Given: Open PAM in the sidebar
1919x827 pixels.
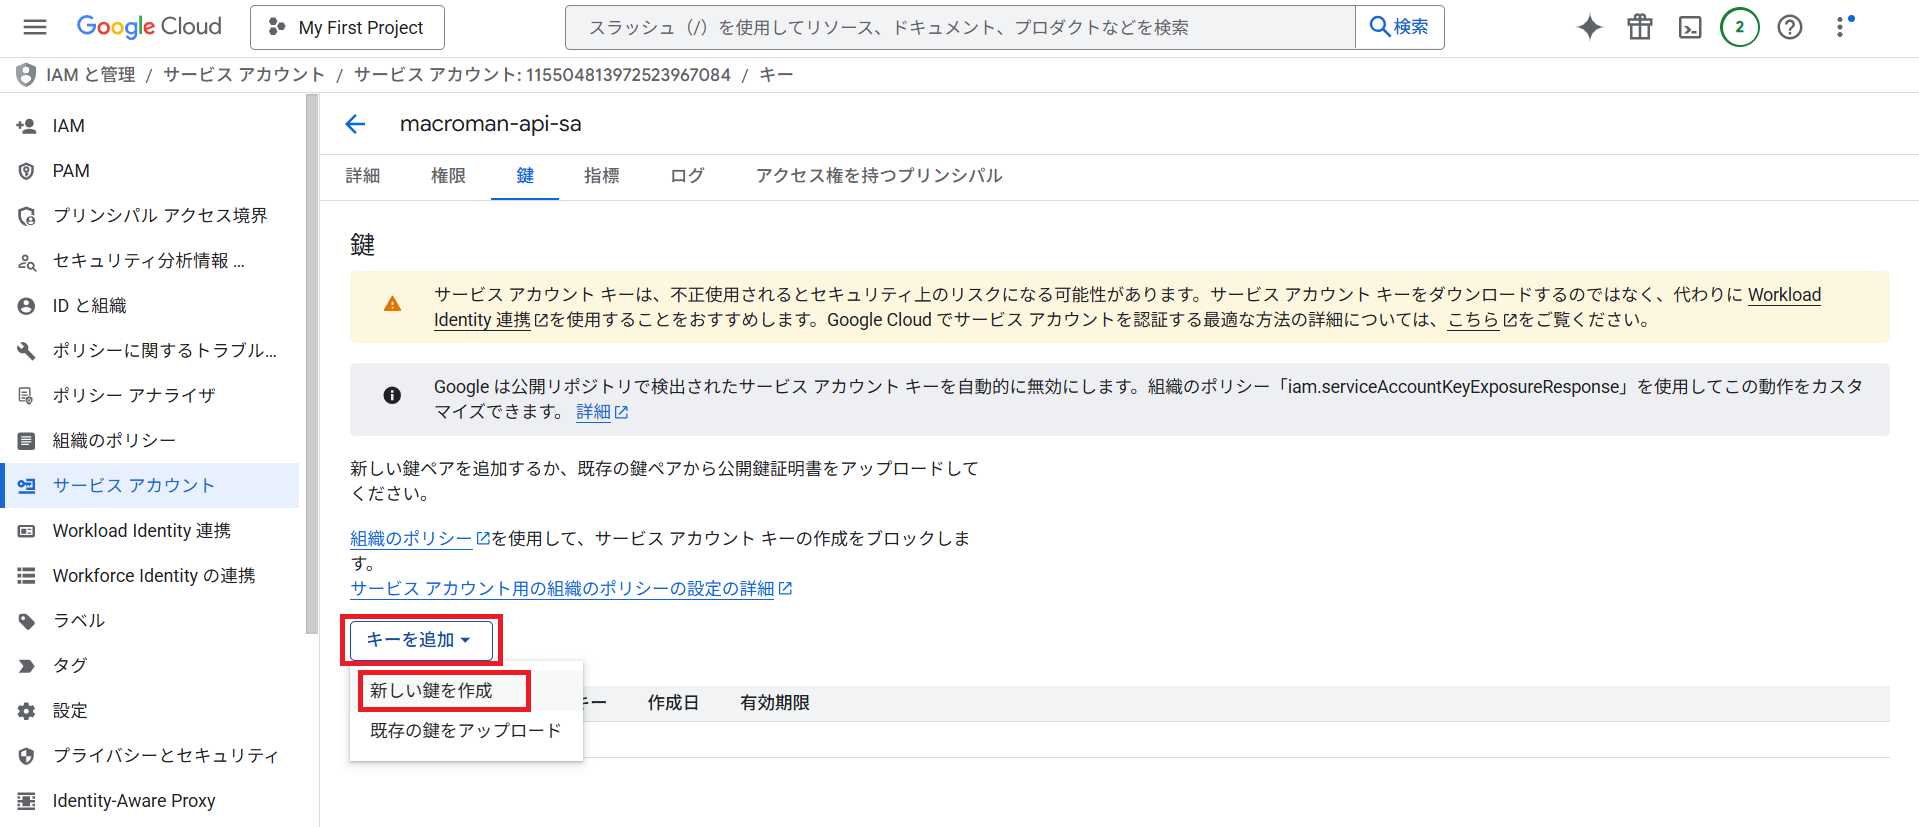Looking at the screenshot, I should pyautogui.click(x=150, y=171).
